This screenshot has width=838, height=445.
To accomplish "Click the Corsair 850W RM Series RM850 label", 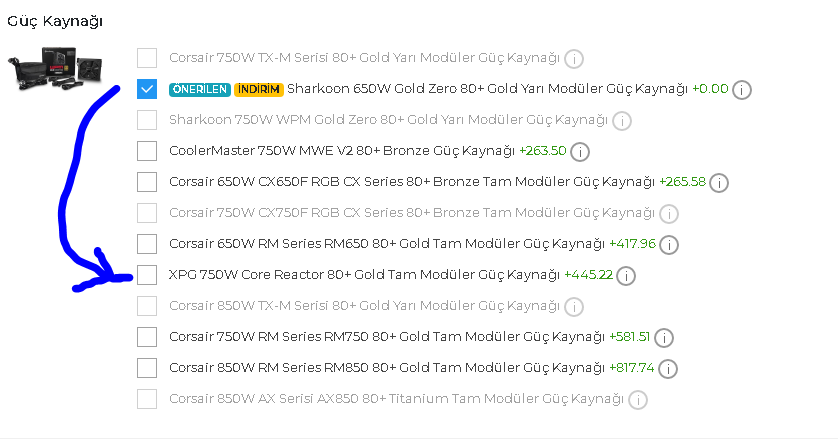I will (x=386, y=367).
